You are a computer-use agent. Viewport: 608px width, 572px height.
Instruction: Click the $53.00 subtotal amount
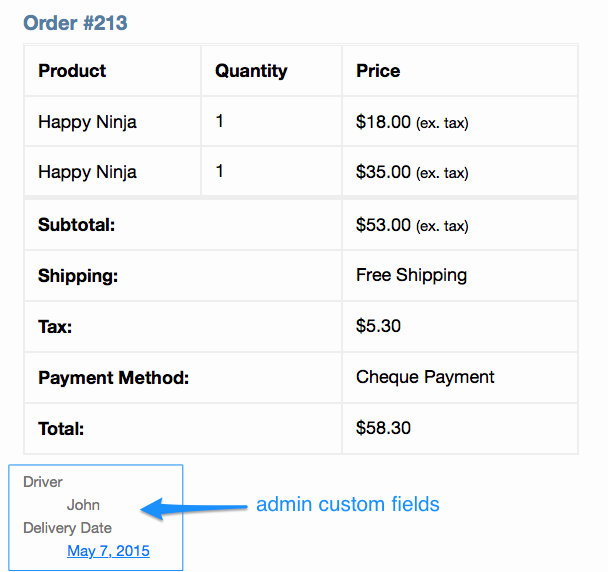(412, 225)
